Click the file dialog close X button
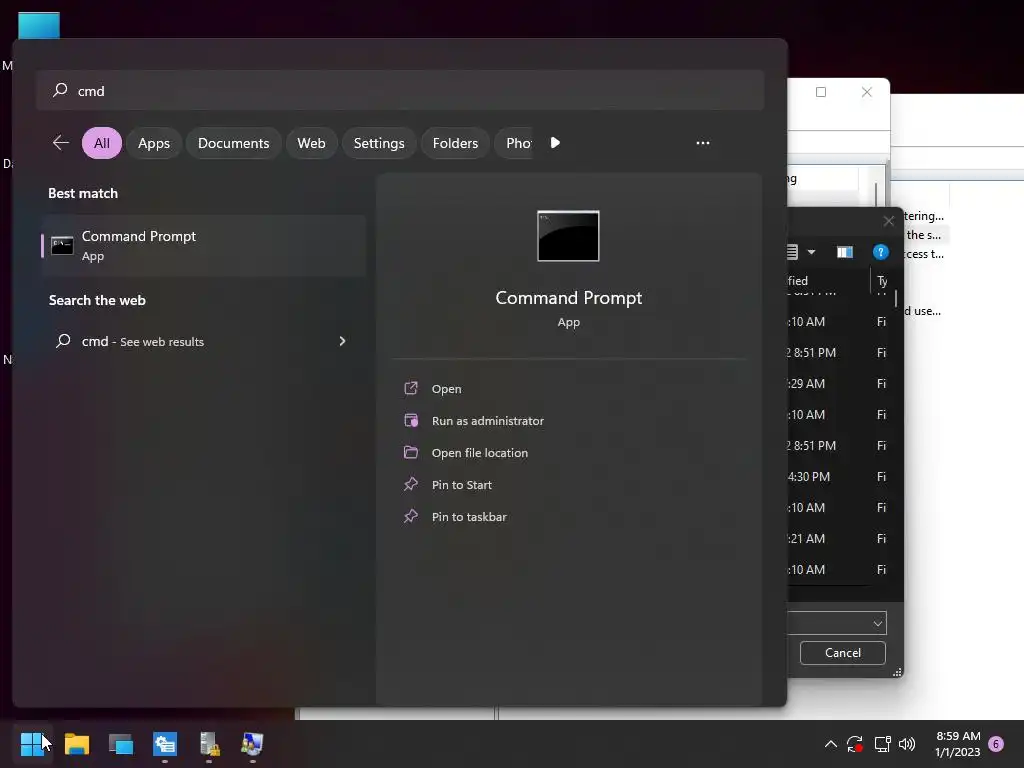Screen dimensions: 1024x768 click(888, 221)
